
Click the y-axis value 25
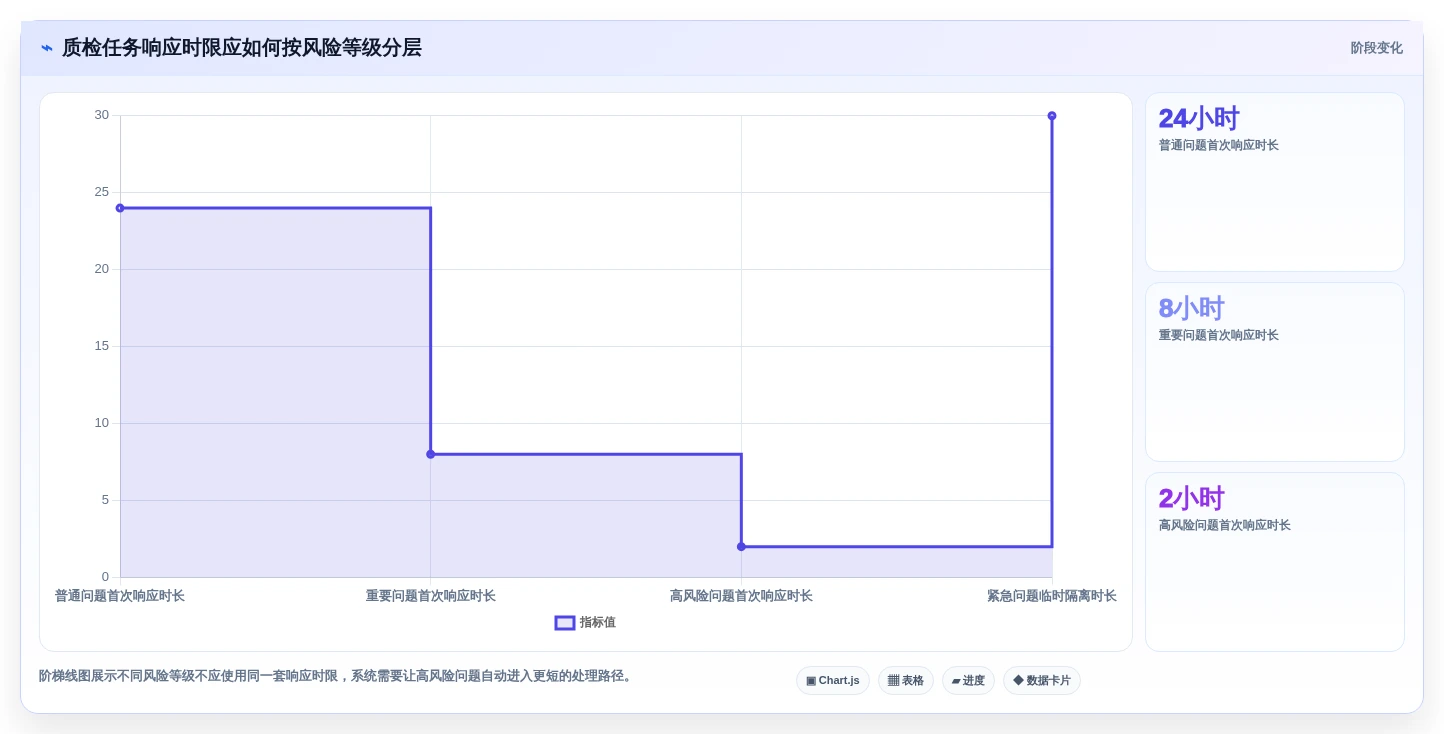[x=102, y=192]
